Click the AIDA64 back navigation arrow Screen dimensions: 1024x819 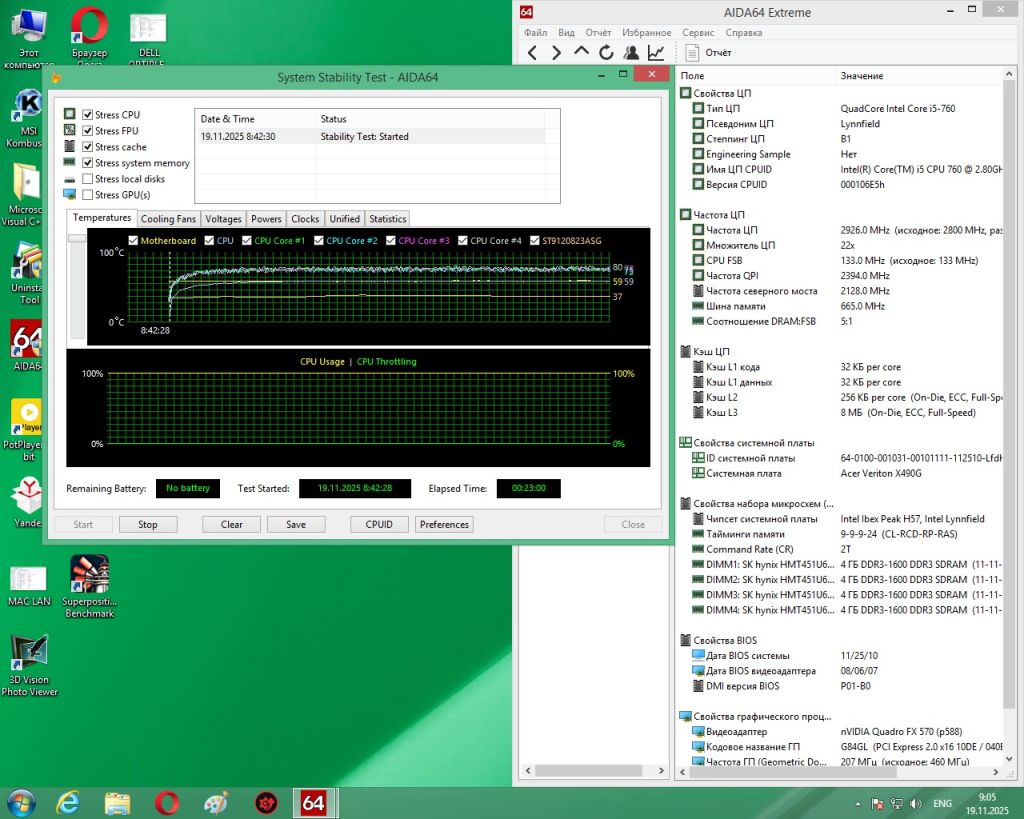pos(532,53)
